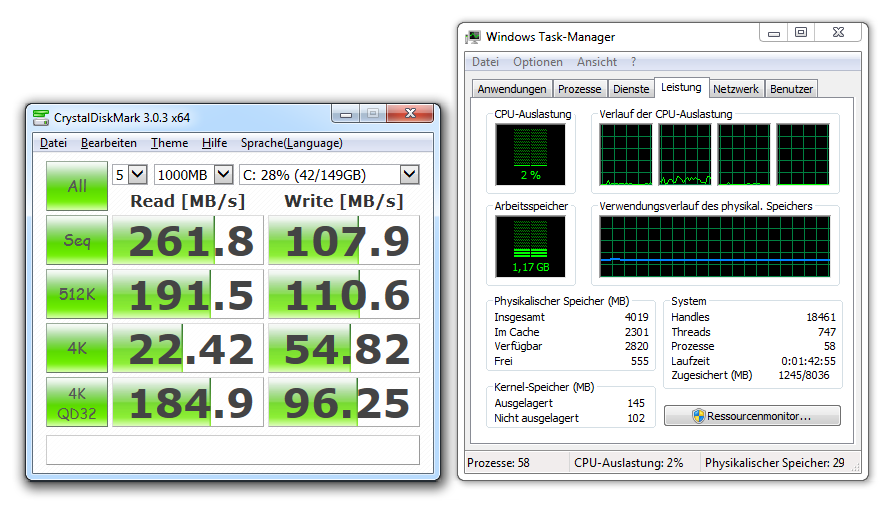Run all benchmarks with the All button
Image resolution: width=894 pixels, height=531 pixels.
(x=77, y=186)
